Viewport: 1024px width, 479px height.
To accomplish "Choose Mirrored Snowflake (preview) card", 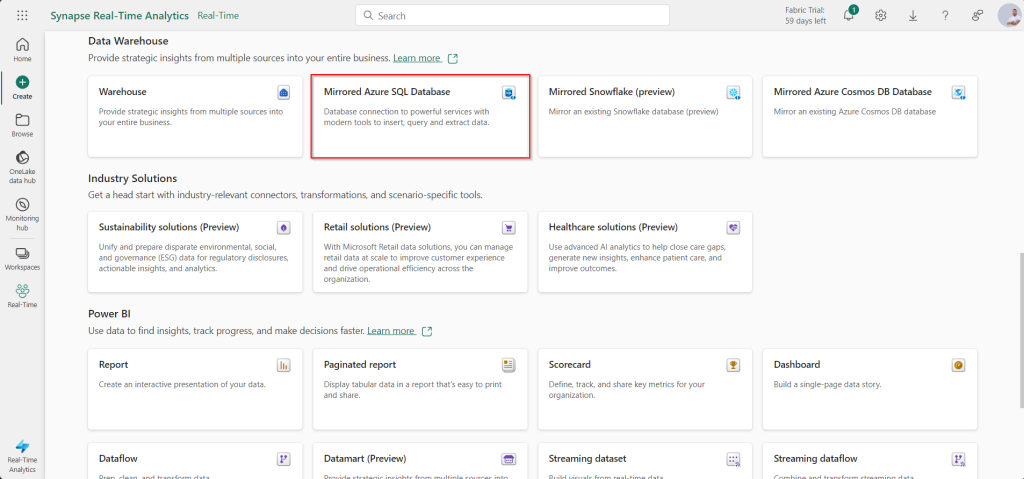I will pos(645,116).
